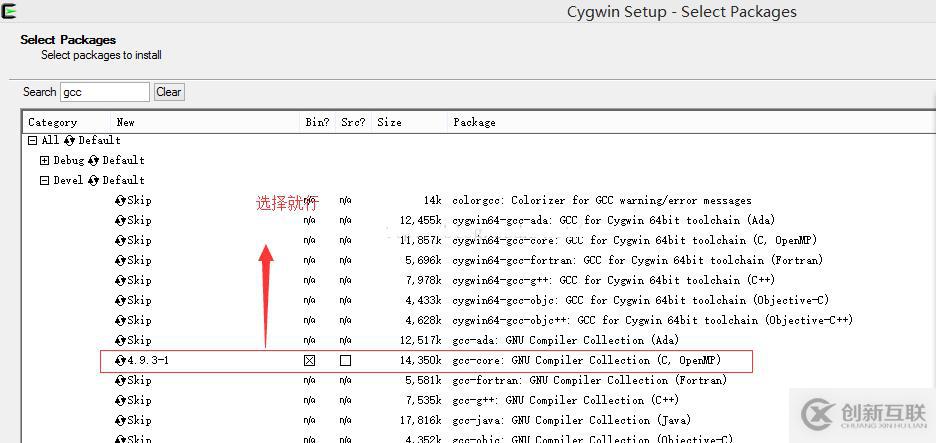Click the cycle icon for cygwin64-gcc-objc: row
Image resolution: width=936 pixels, height=443 pixels.
120,300
